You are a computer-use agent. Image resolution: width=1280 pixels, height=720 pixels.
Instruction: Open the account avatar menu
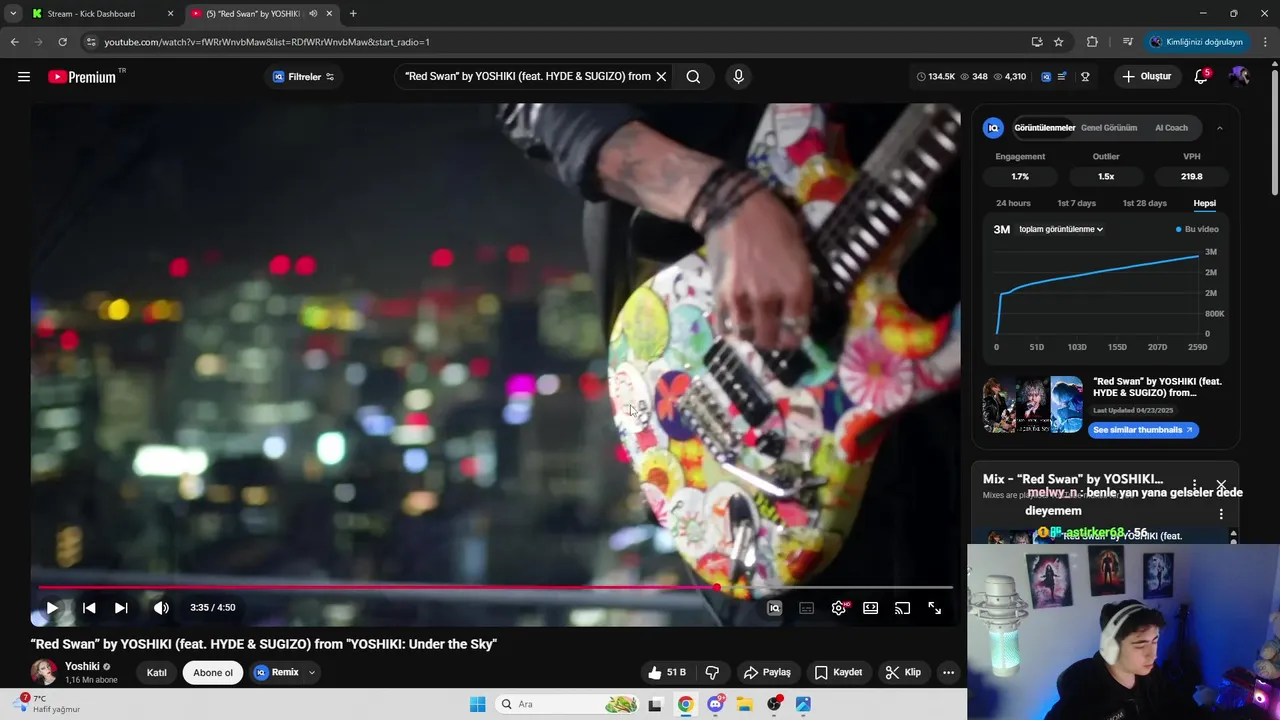coord(1239,77)
